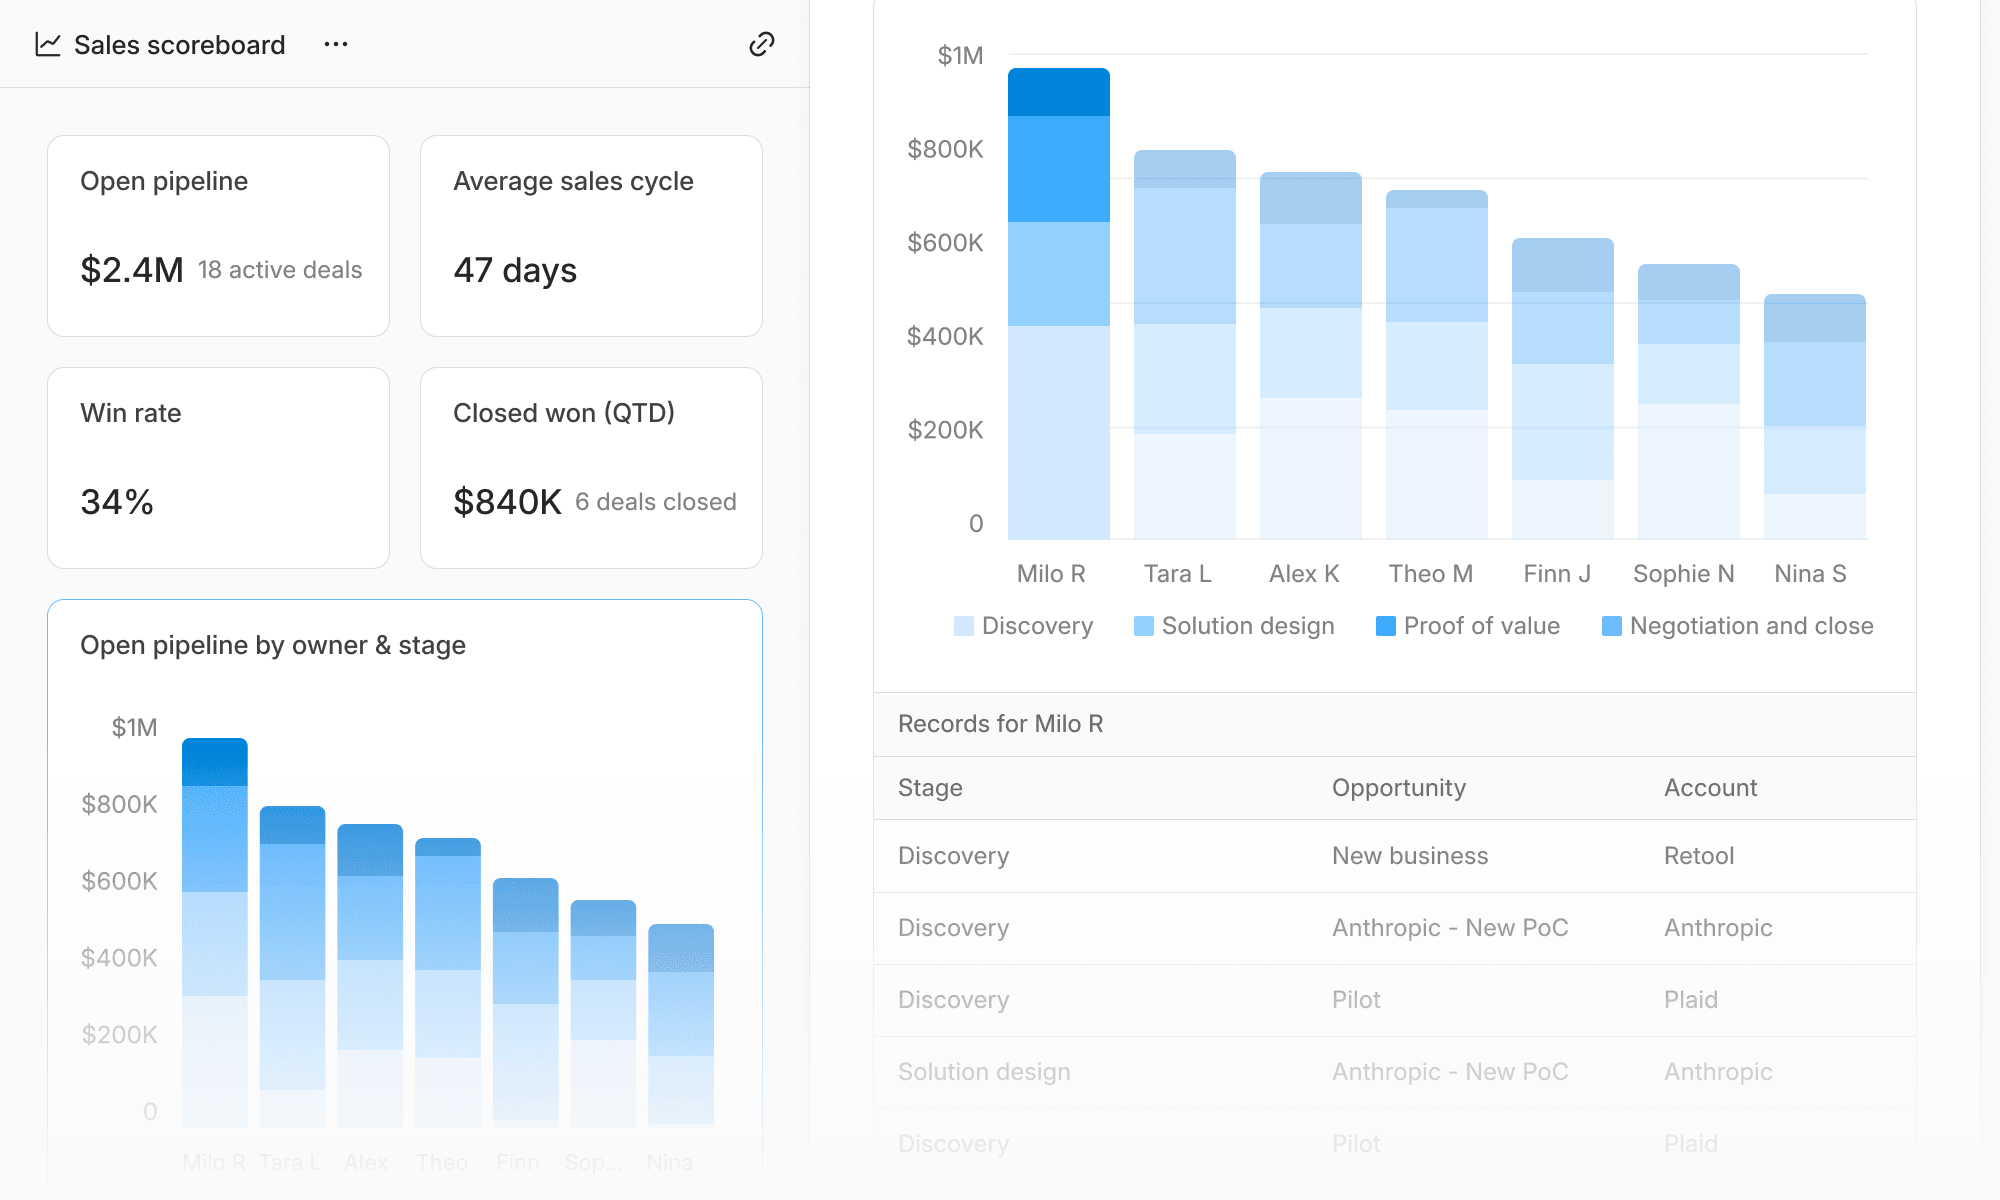Screen dimensions: 2000x1200
Task: Open the Open pipeline metric card
Action: click(218, 236)
